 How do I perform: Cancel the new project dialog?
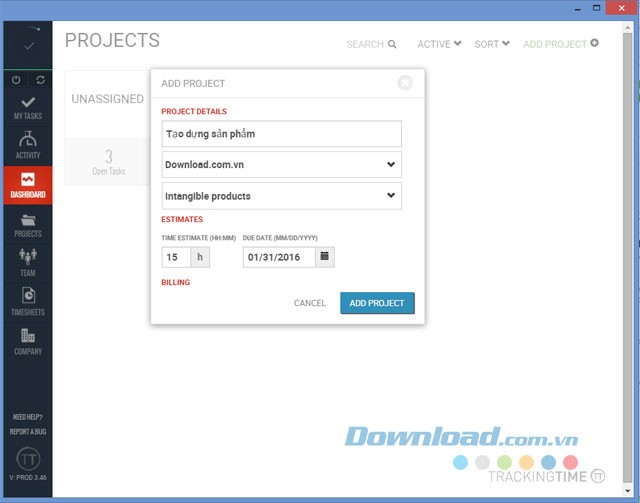pyautogui.click(x=310, y=303)
